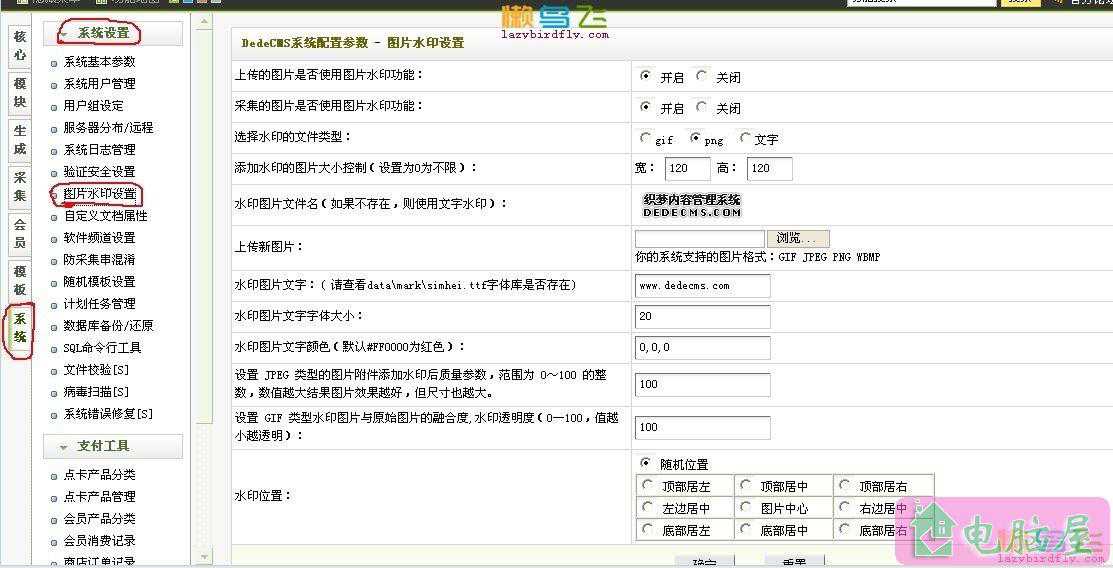This screenshot has height=568, width=1113.
Task: Select 顶部居右 watermark position
Action: 844,486
